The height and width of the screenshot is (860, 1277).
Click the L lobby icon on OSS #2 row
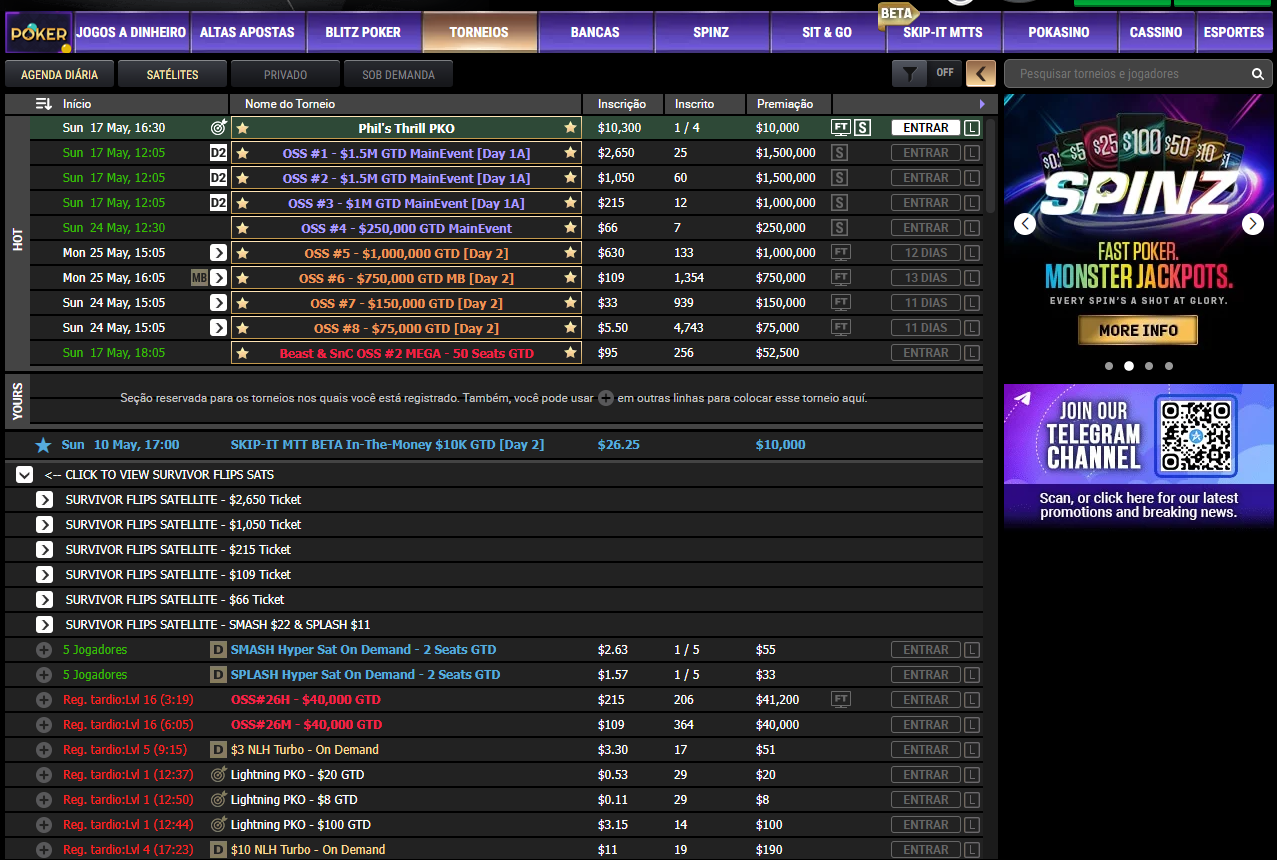pyautogui.click(x=972, y=178)
